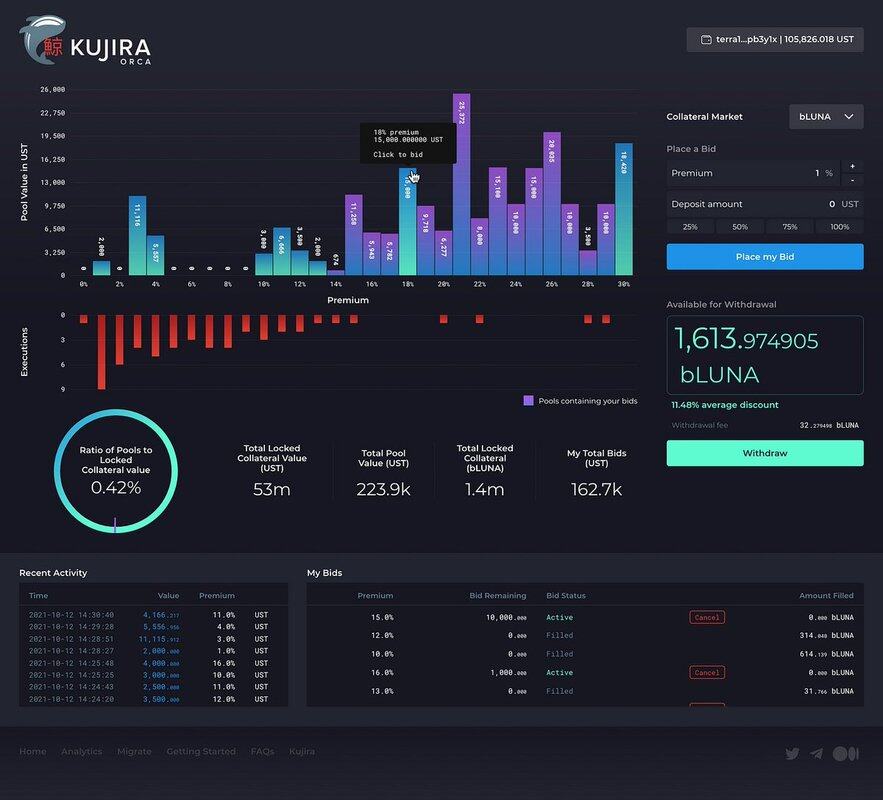Choose the 100% deposit amount option
Image resolution: width=883 pixels, height=800 pixels.
(x=839, y=227)
